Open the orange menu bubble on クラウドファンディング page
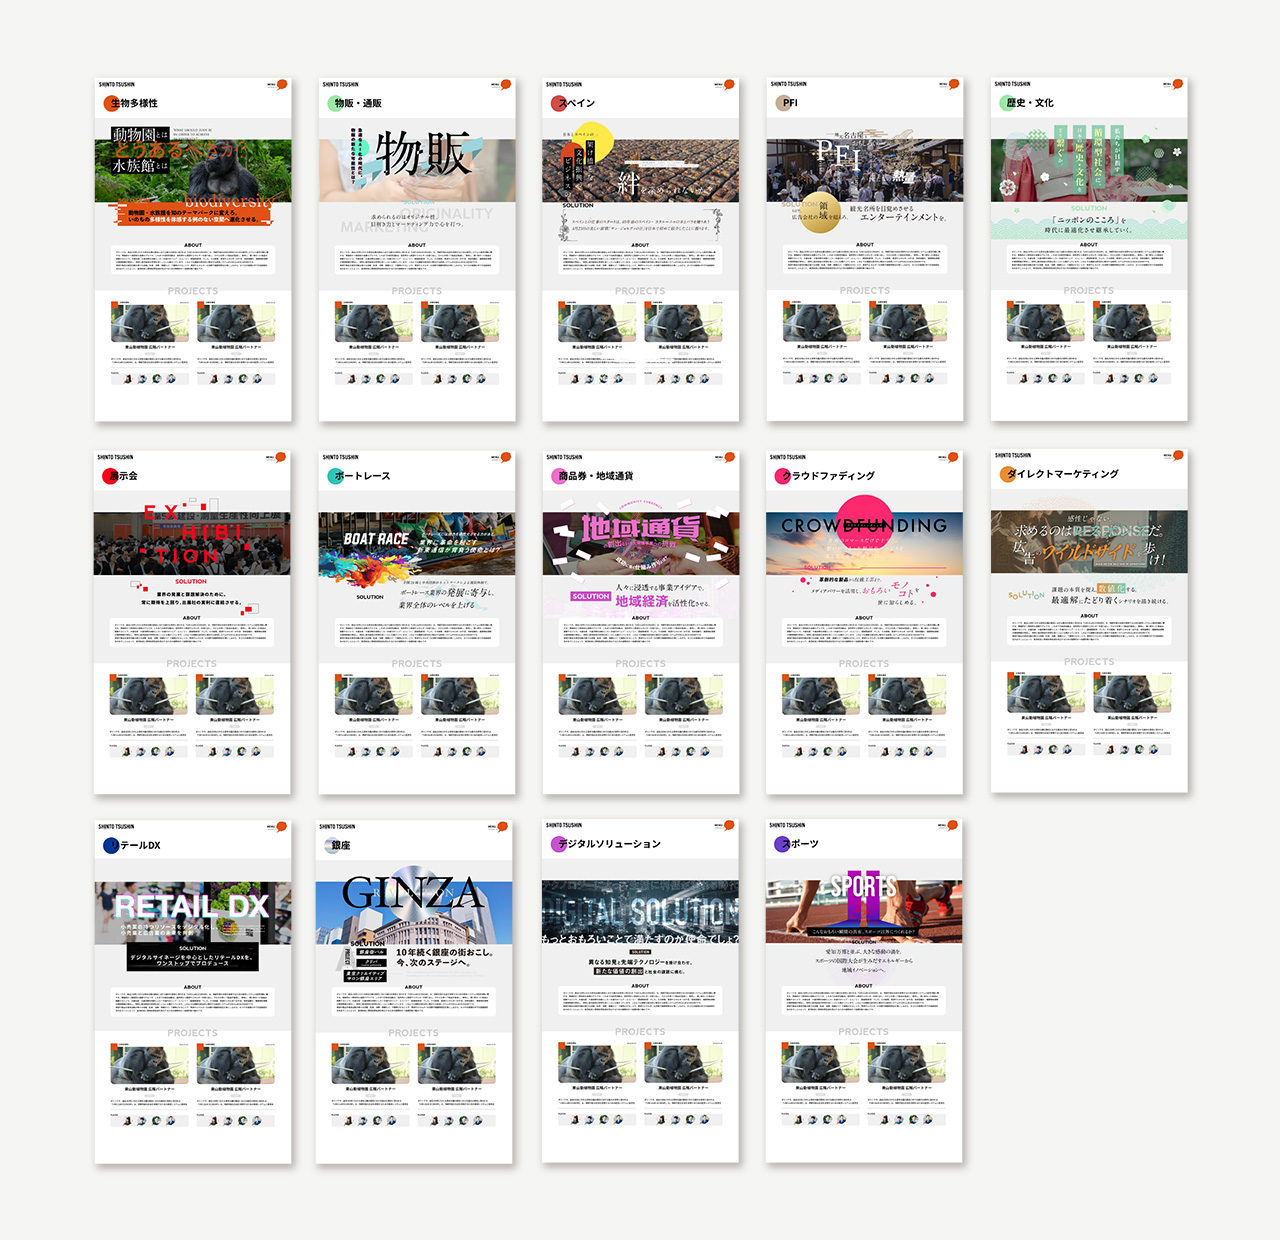The height and width of the screenshot is (1240, 1280). point(953,457)
